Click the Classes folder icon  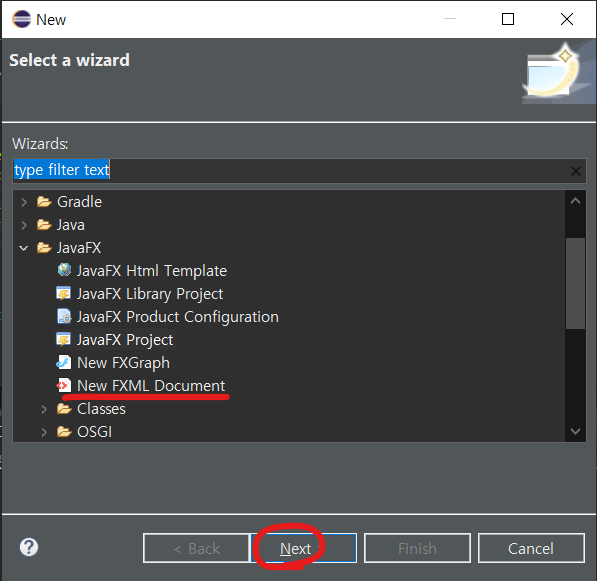tap(64, 409)
